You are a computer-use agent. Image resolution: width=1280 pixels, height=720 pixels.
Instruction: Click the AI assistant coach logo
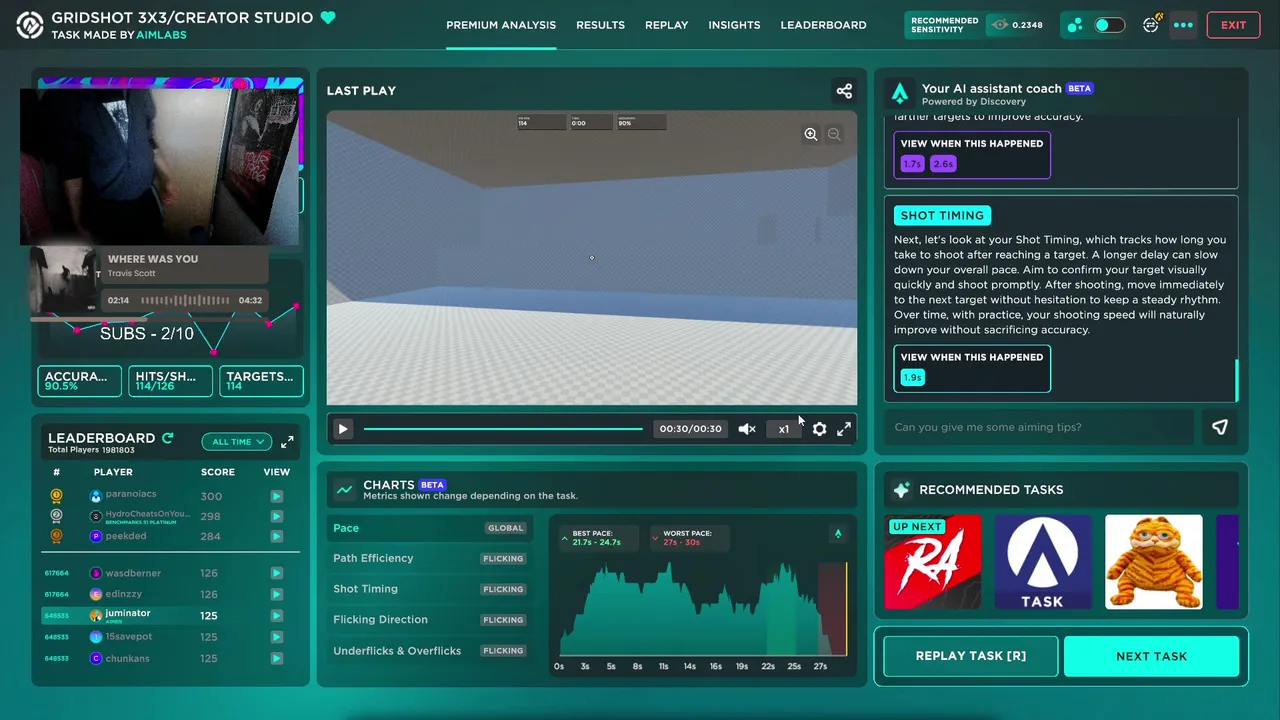[900, 94]
